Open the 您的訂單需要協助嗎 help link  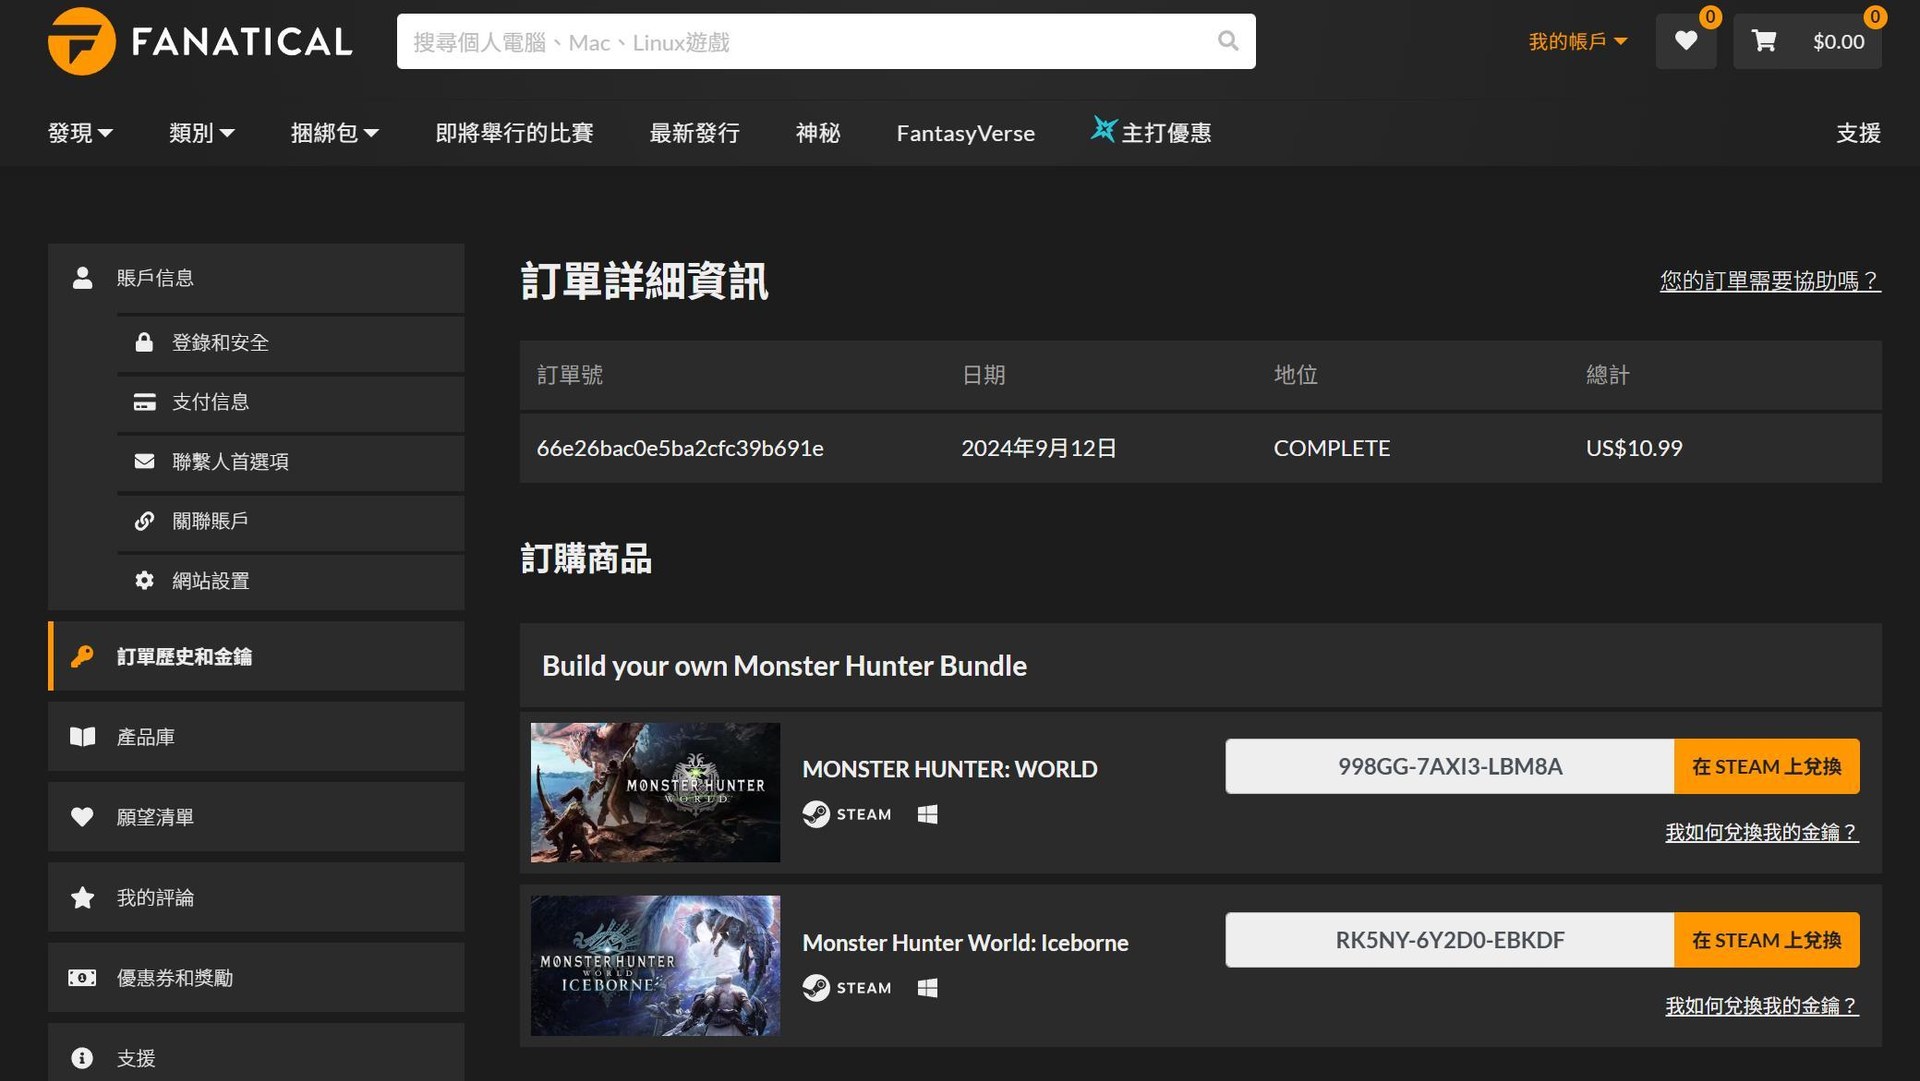[x=1770, y=281]
